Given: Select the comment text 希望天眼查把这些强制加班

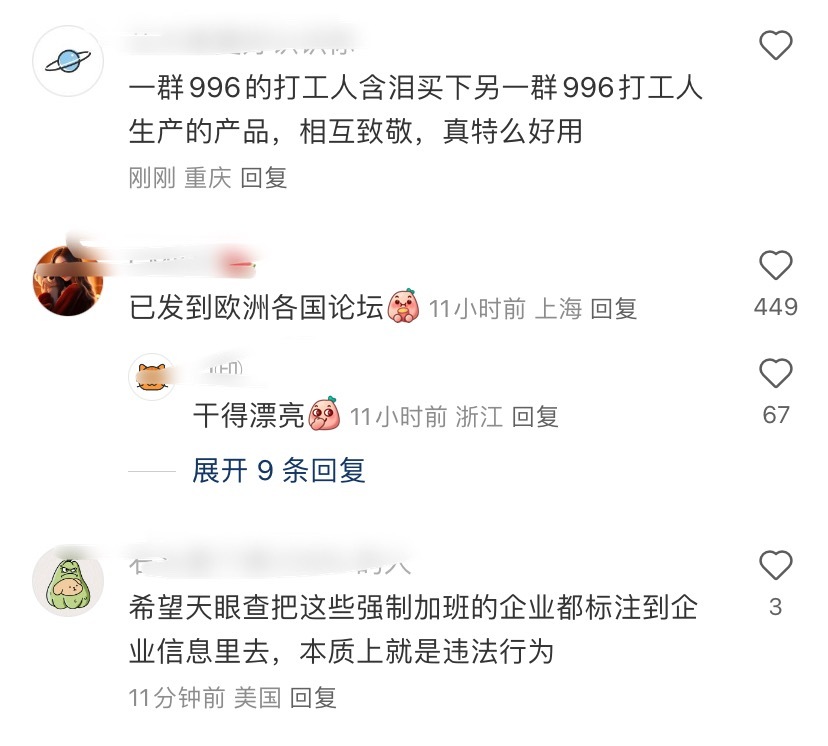Looking at the screenshot, I should tap(413, 629).
